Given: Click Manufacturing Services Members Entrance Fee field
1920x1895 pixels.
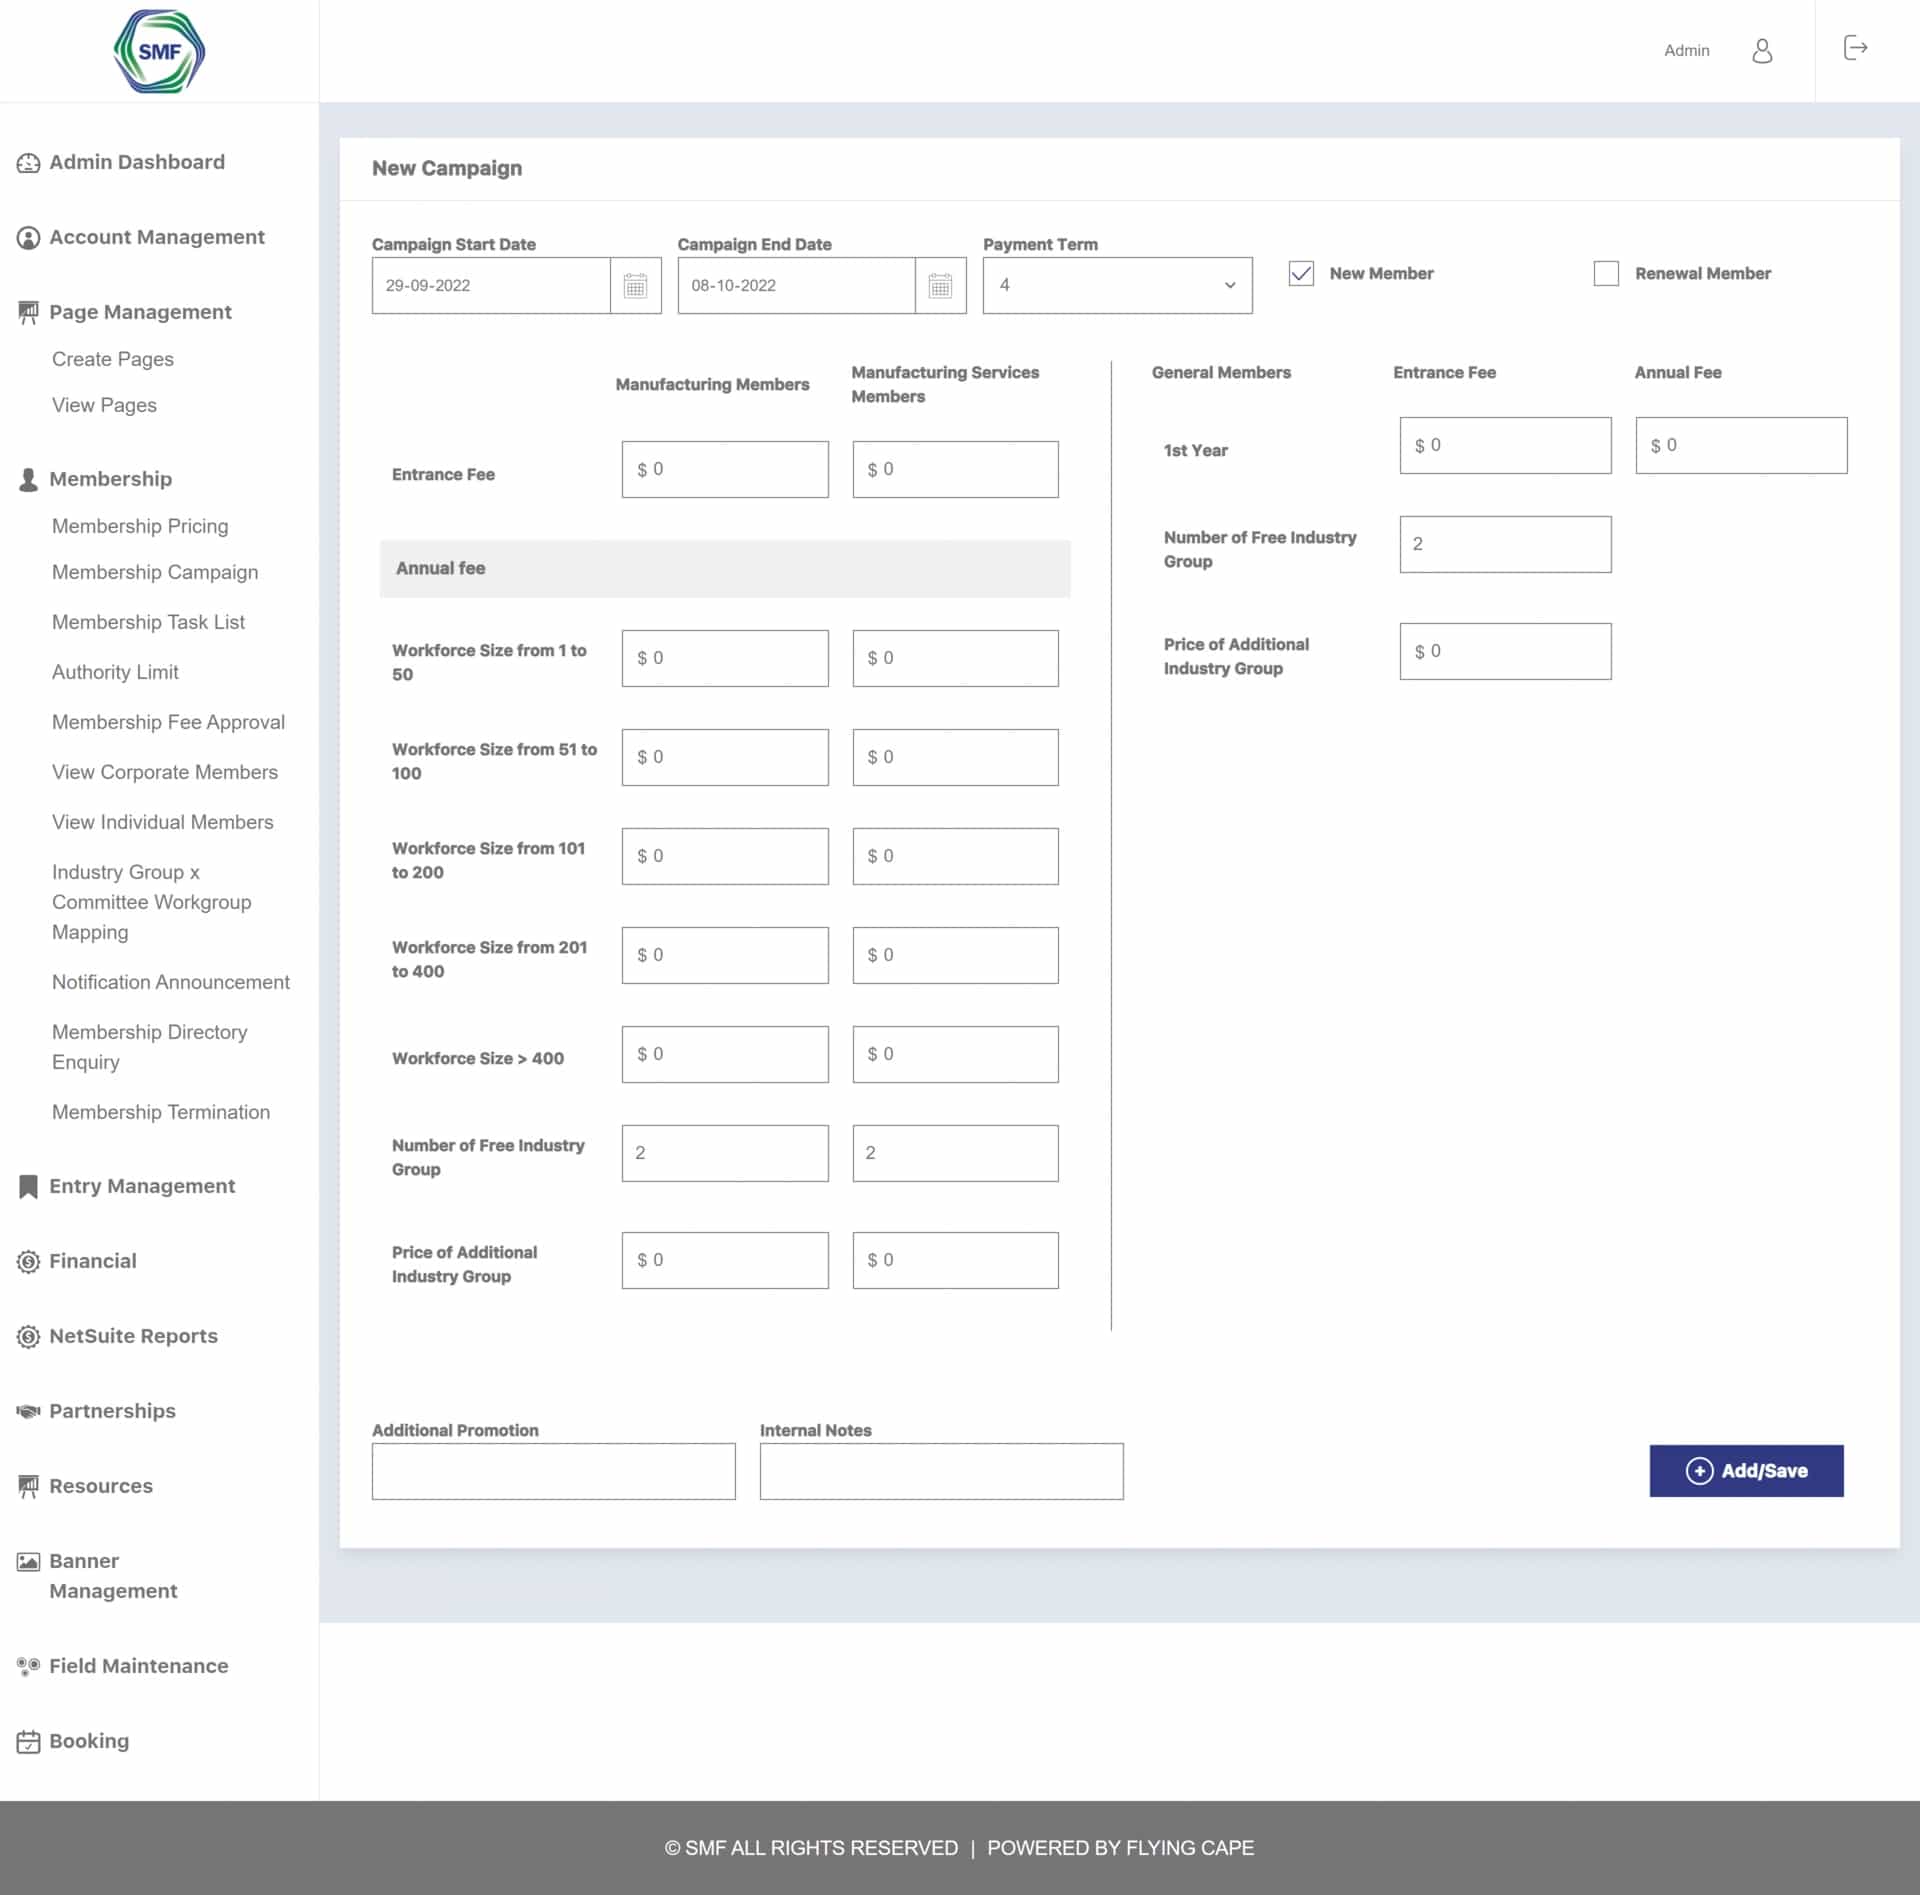Looking at the screenshot, I should pyautogui.click(x=955, y=469).
